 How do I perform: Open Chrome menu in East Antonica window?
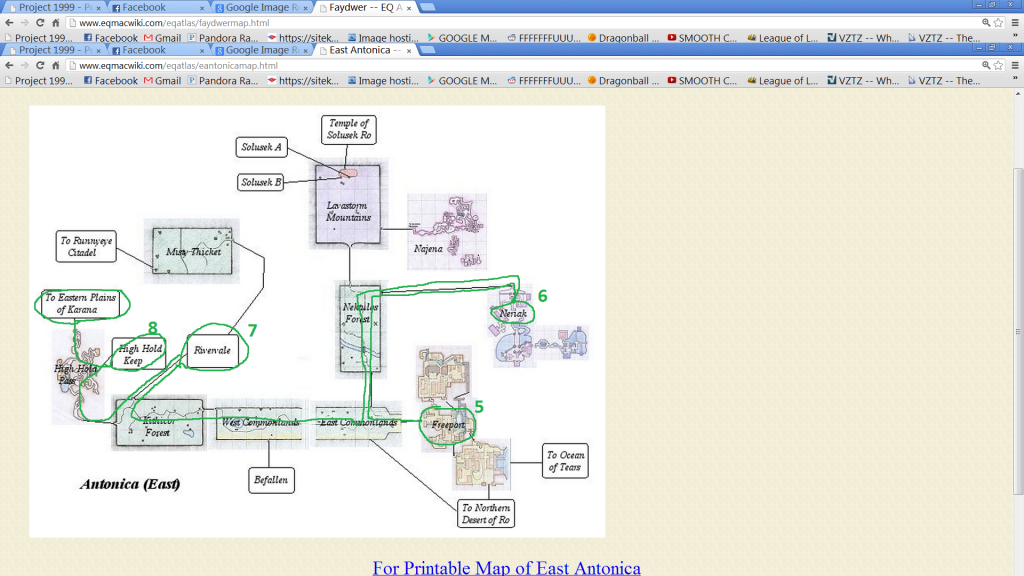point(1015,65)
